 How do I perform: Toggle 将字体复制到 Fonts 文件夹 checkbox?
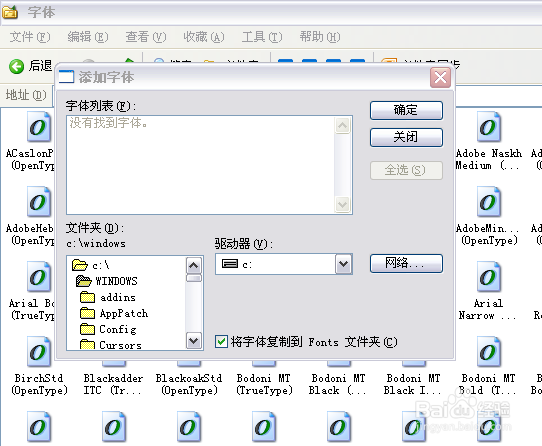tap(221, 342)
